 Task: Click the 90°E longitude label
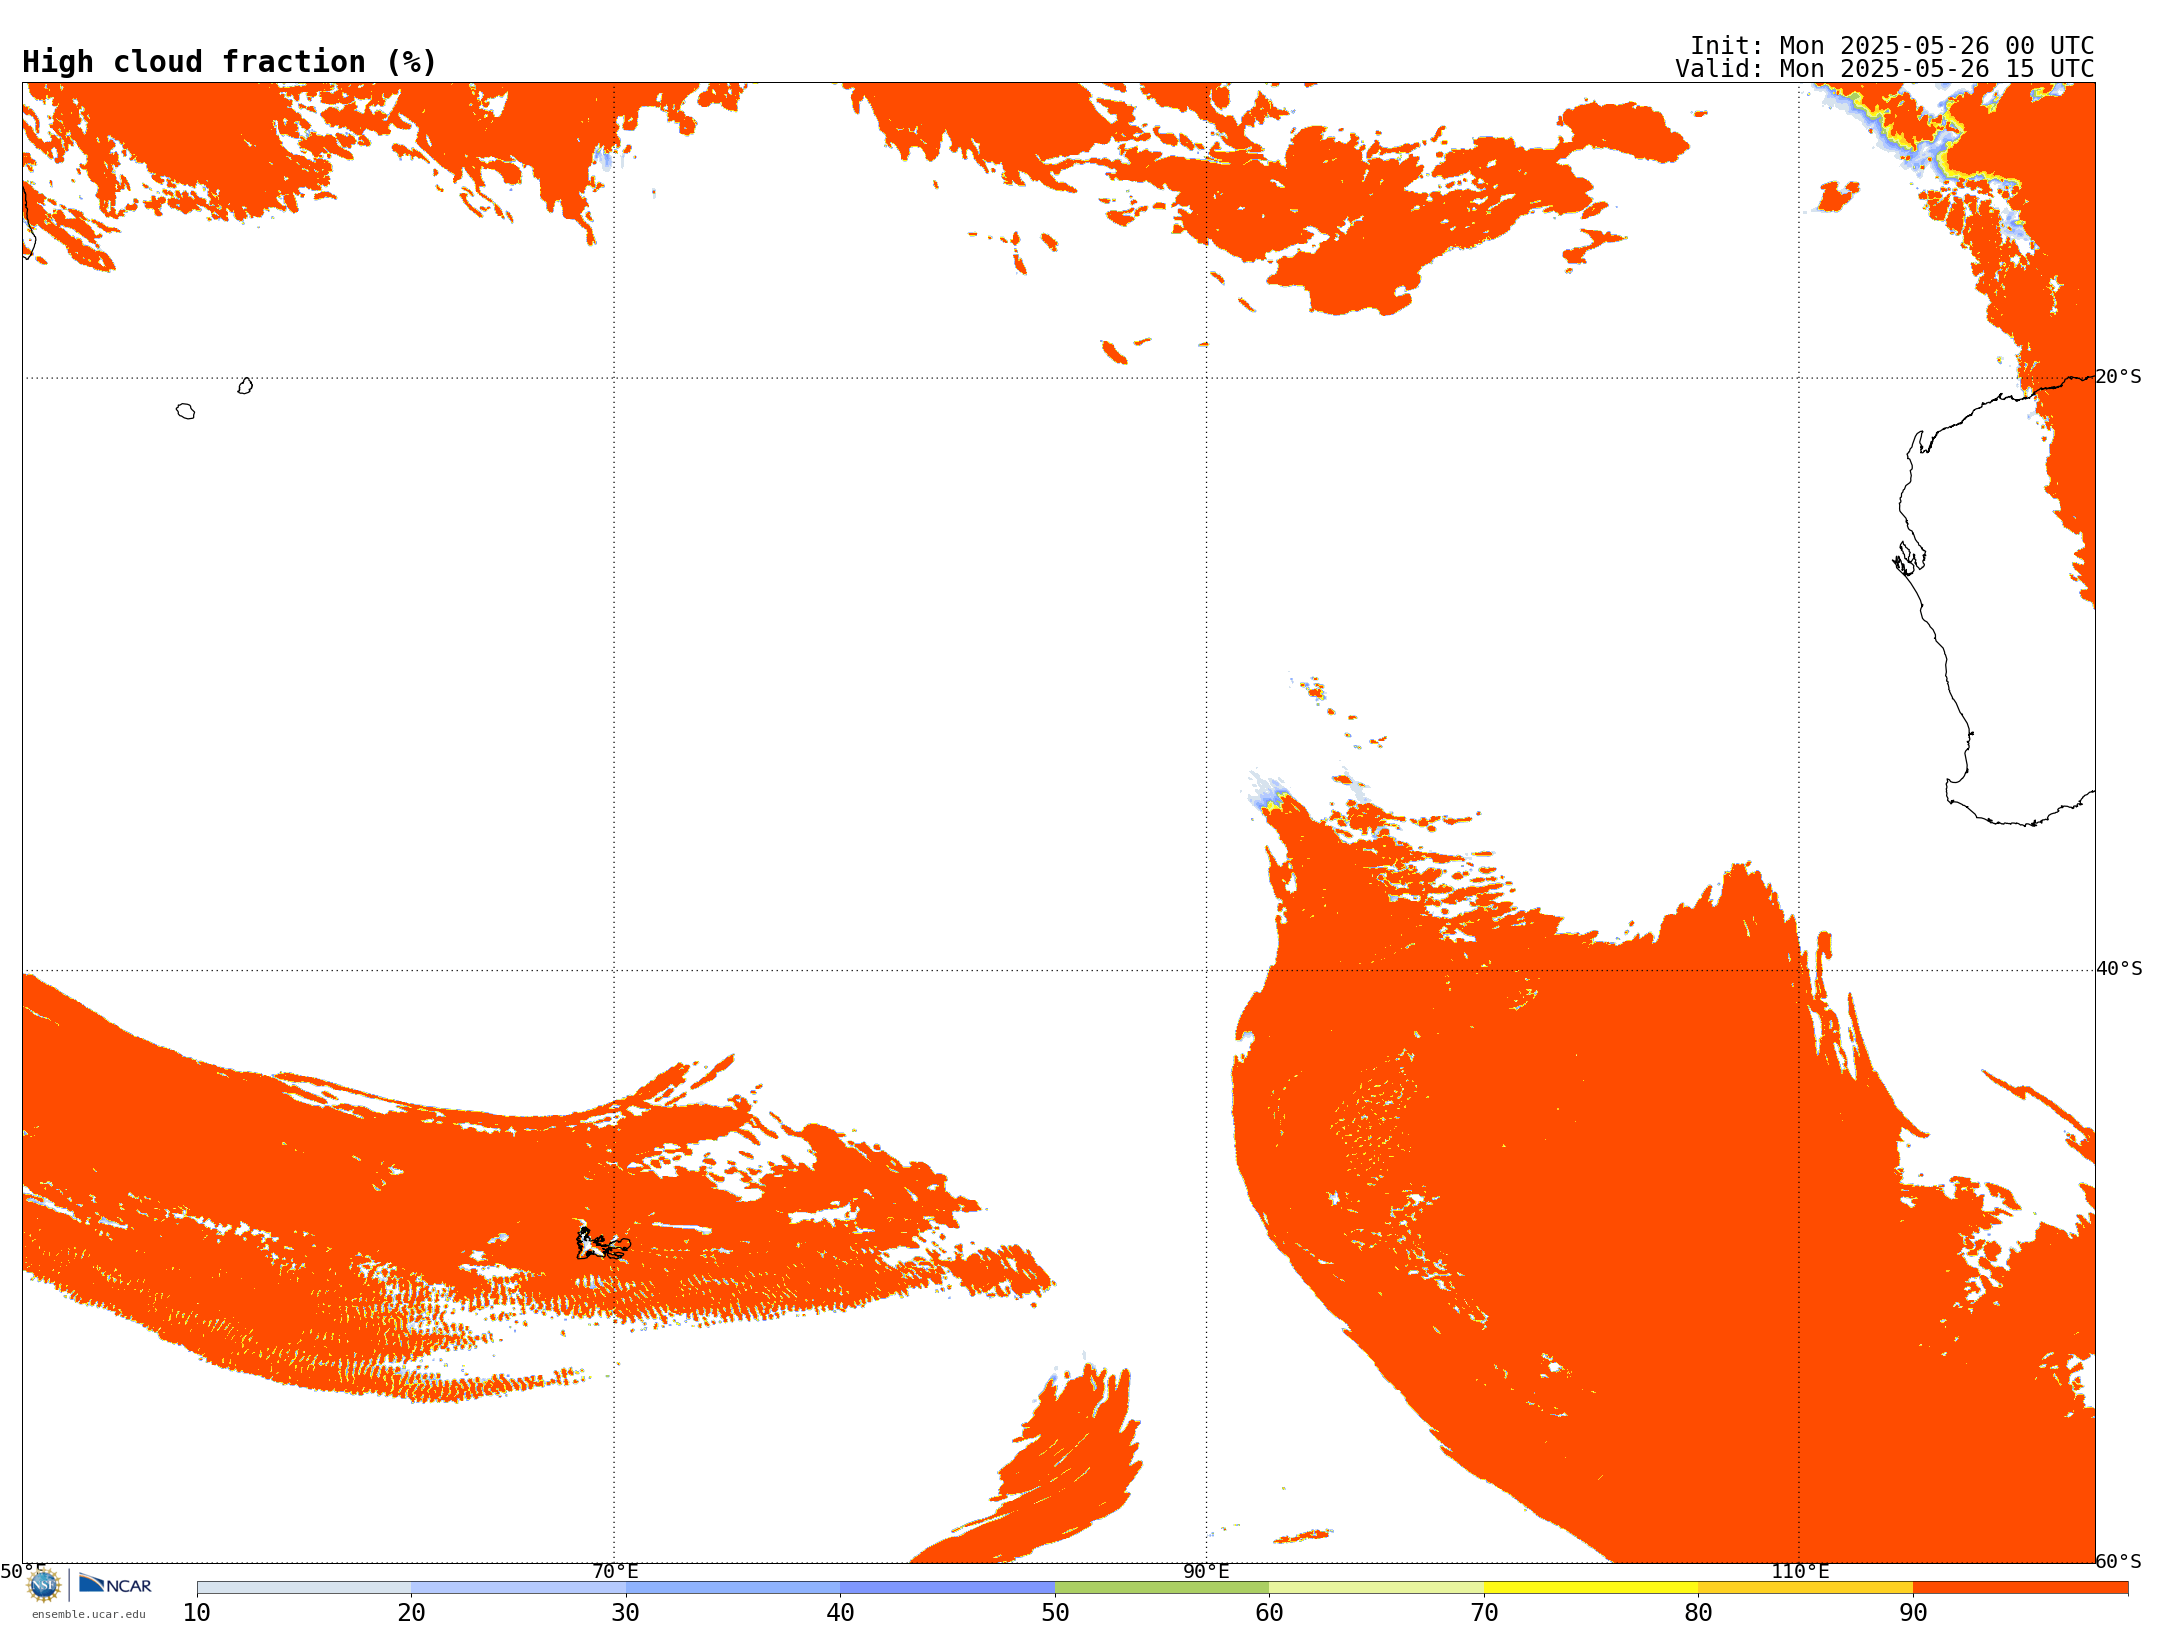(x=1206, y=1572)
